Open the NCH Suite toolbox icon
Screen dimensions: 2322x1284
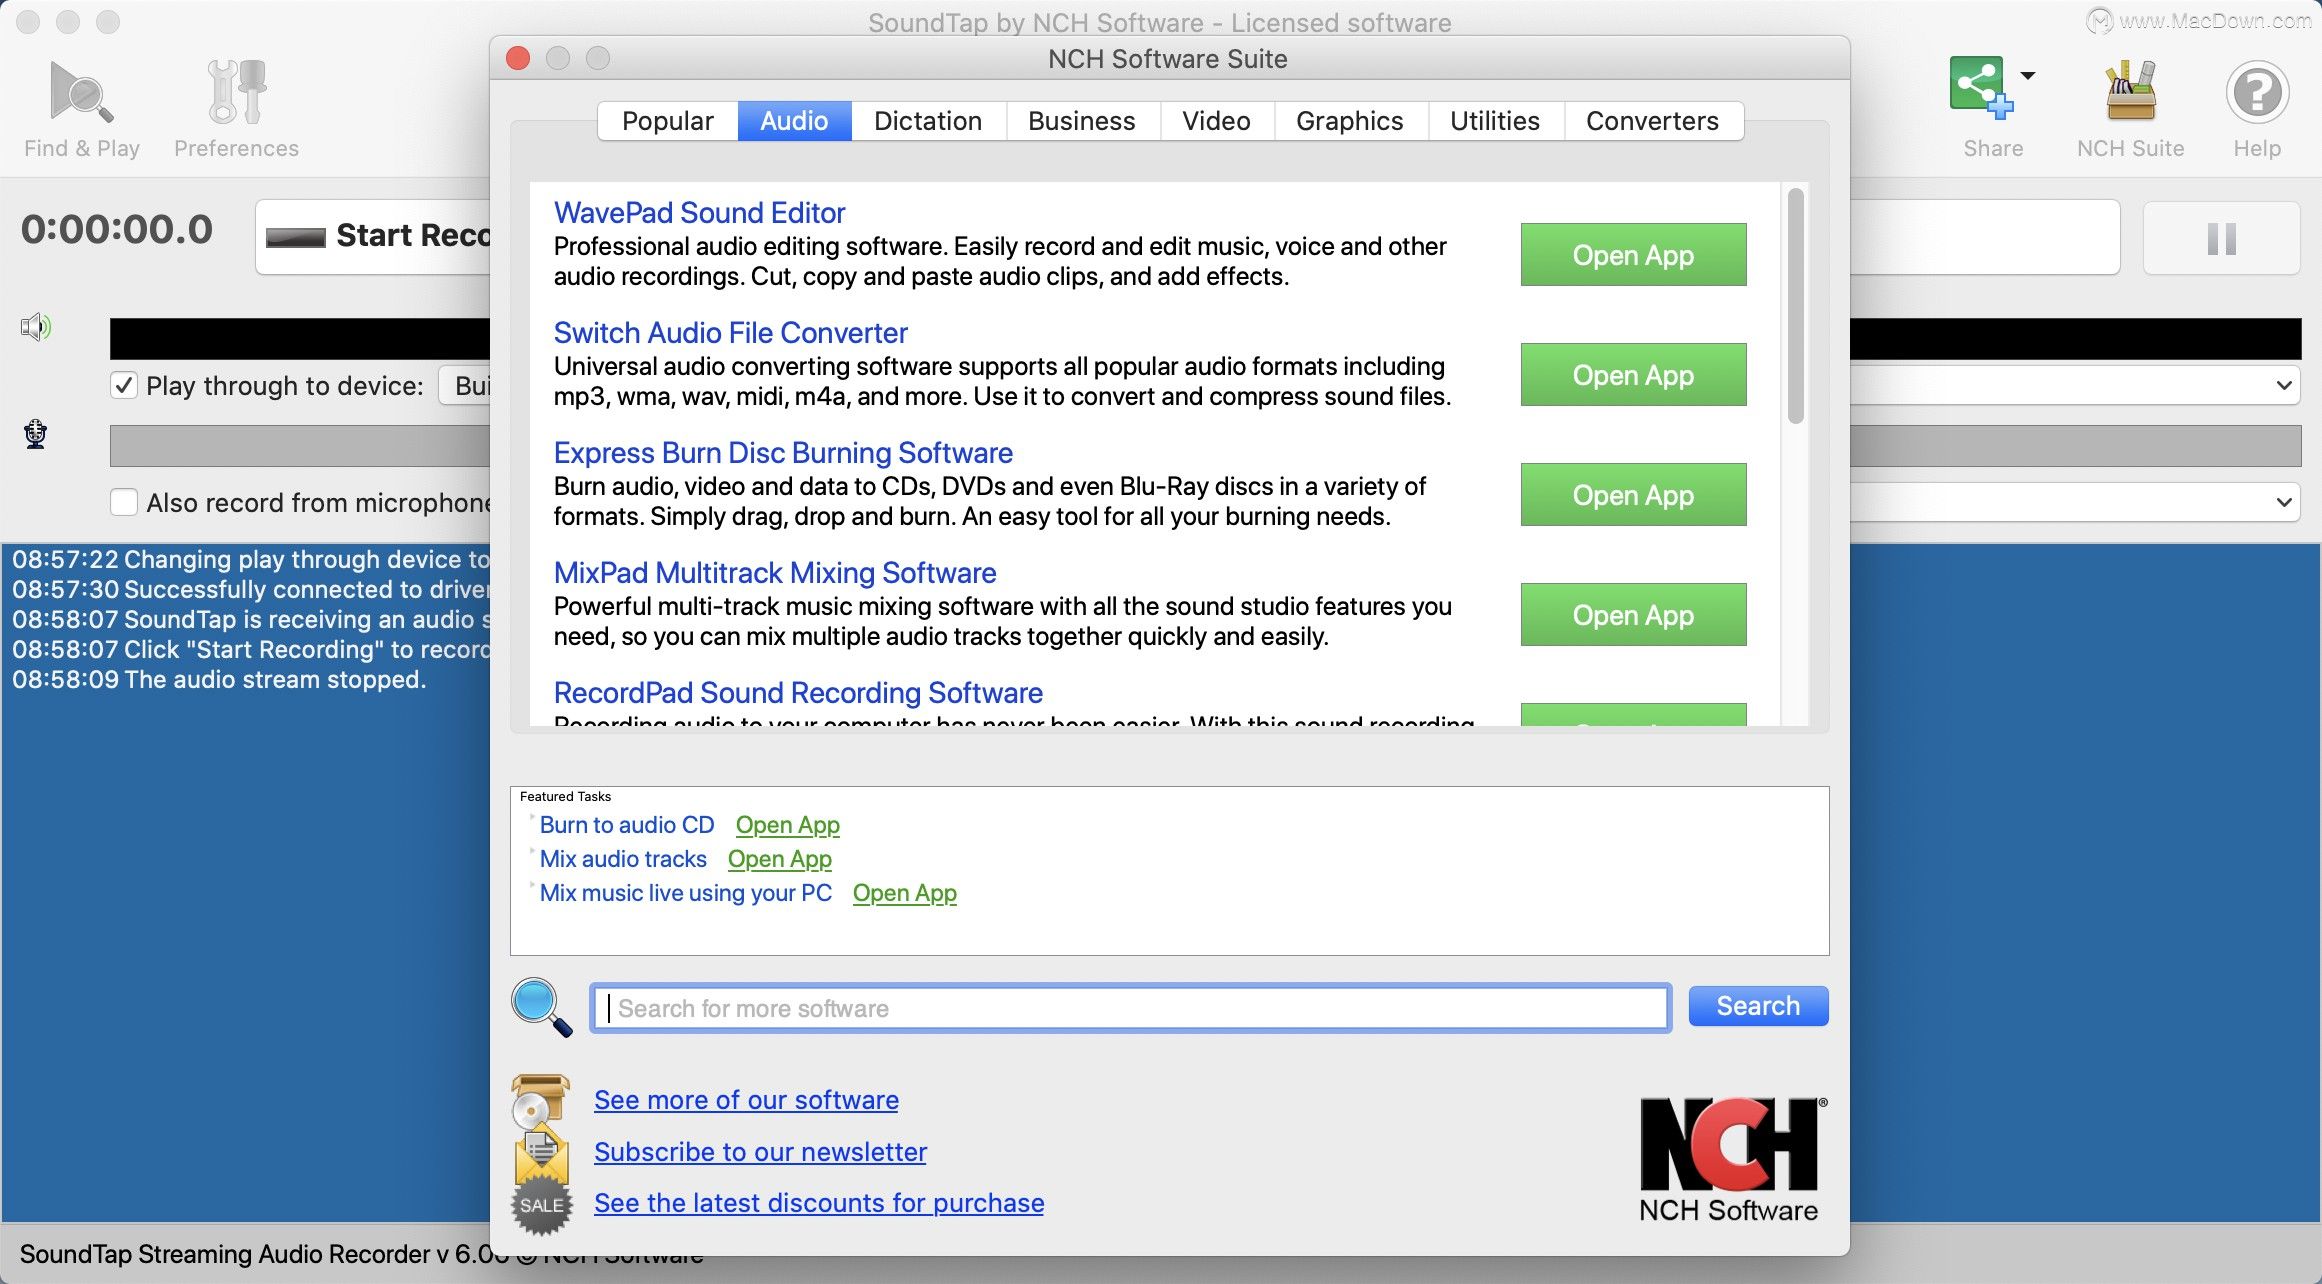click(2130, 91)
